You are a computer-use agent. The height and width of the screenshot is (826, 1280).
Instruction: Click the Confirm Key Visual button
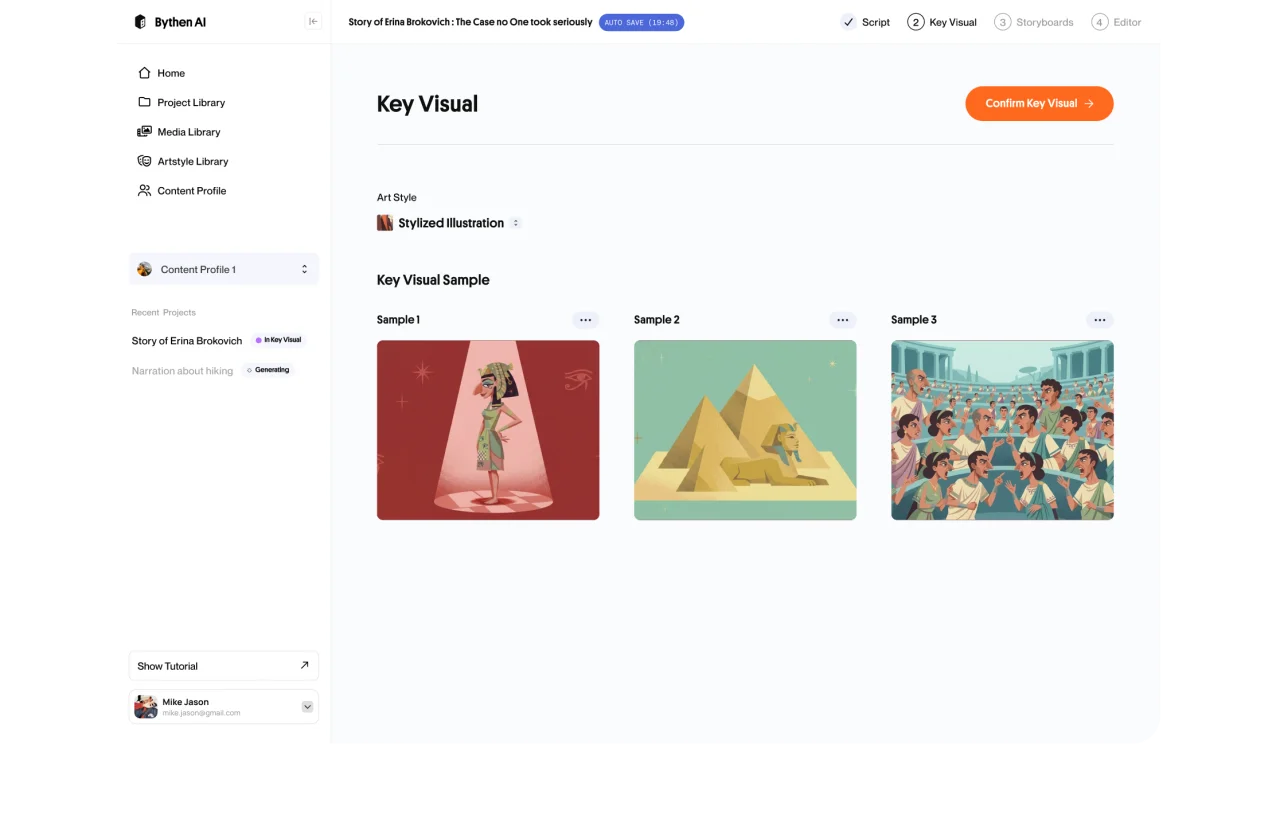[1039, 103]
